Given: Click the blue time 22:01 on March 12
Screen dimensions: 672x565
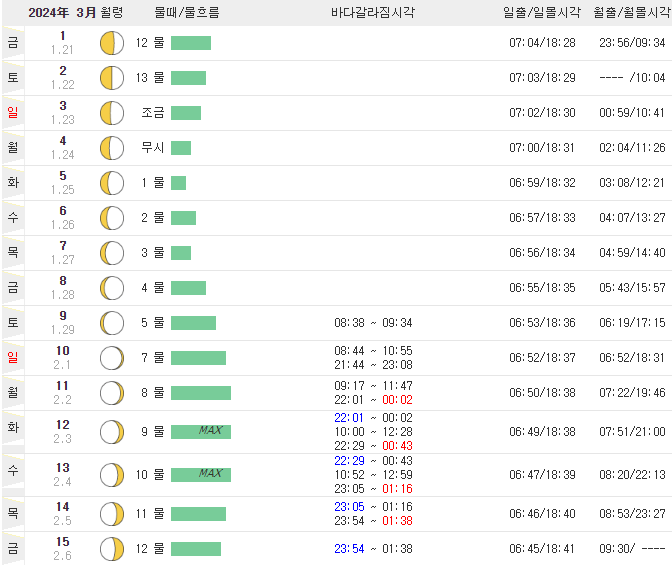Looking at the screenshot, I should point(349,418).
